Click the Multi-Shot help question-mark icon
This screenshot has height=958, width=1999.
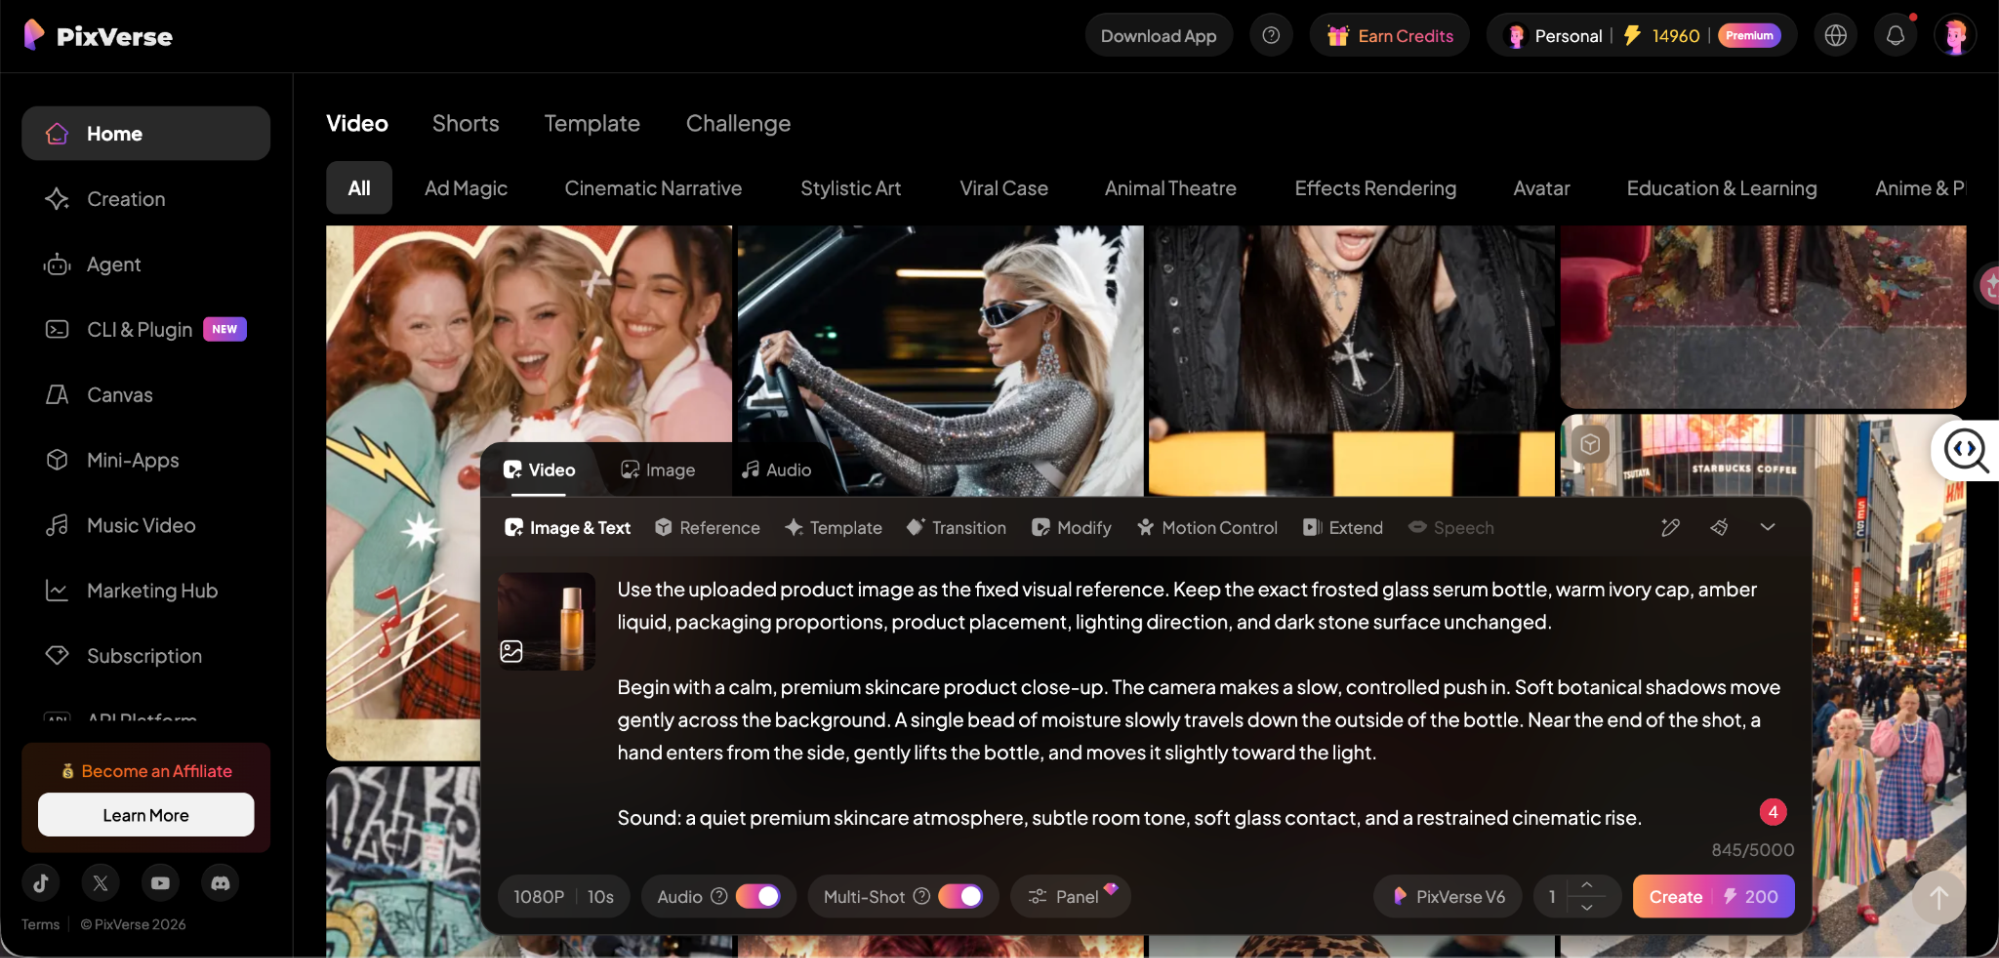point(922,896)
